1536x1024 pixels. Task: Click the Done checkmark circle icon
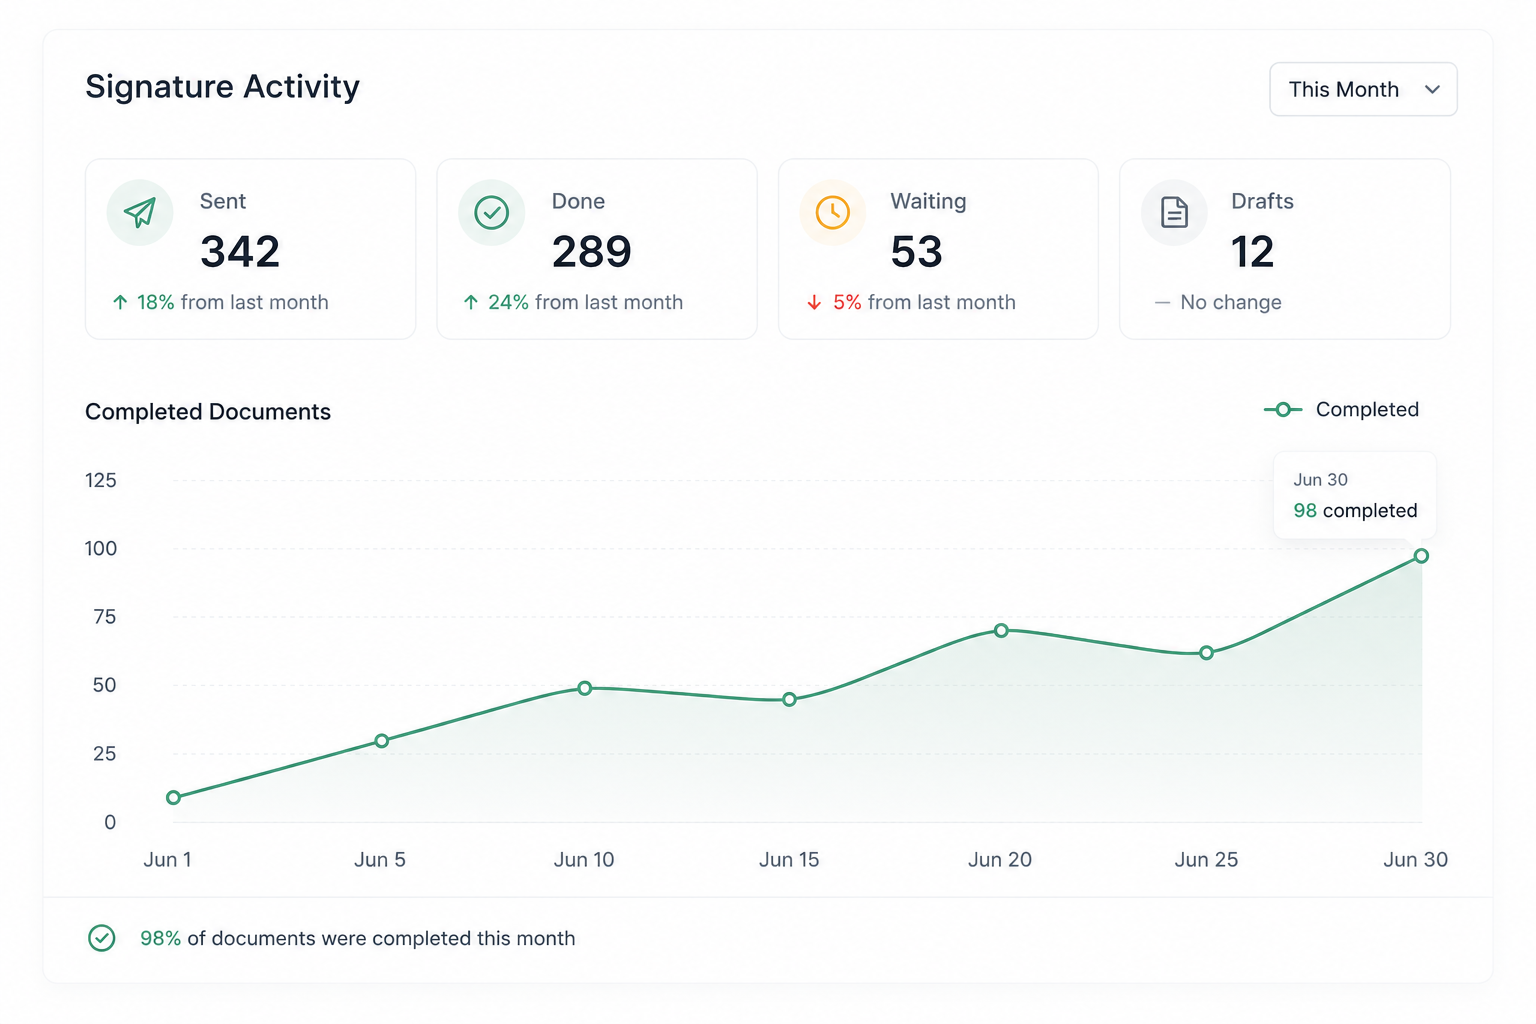491,212
